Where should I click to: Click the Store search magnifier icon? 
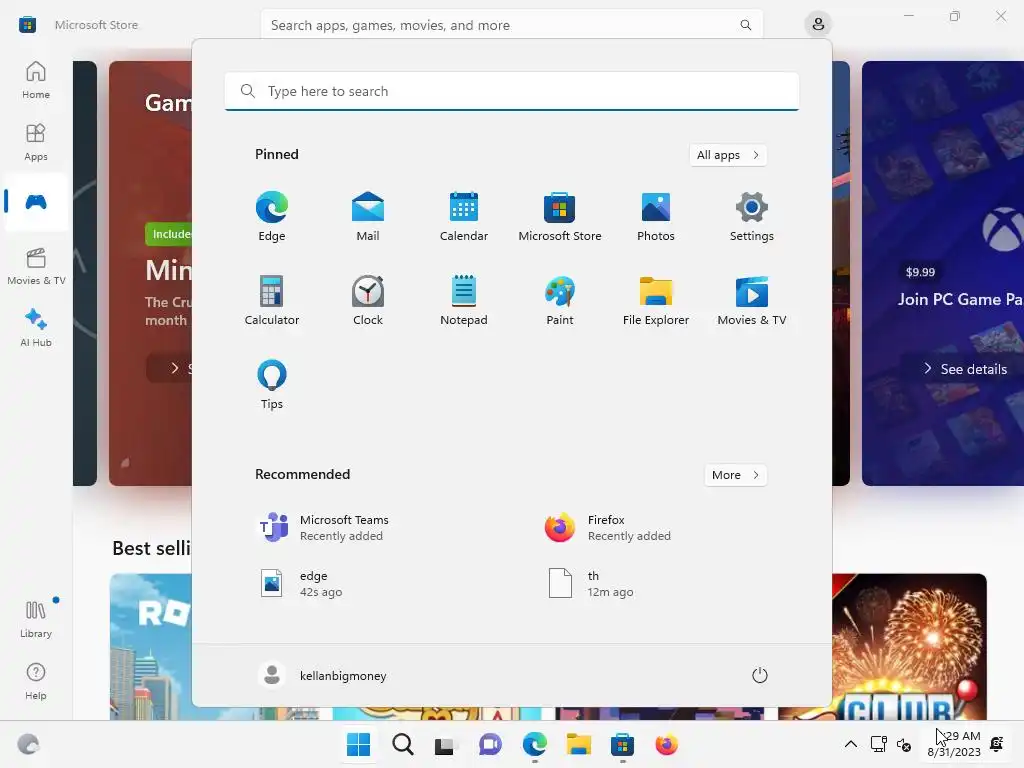[x=745, y=25]
